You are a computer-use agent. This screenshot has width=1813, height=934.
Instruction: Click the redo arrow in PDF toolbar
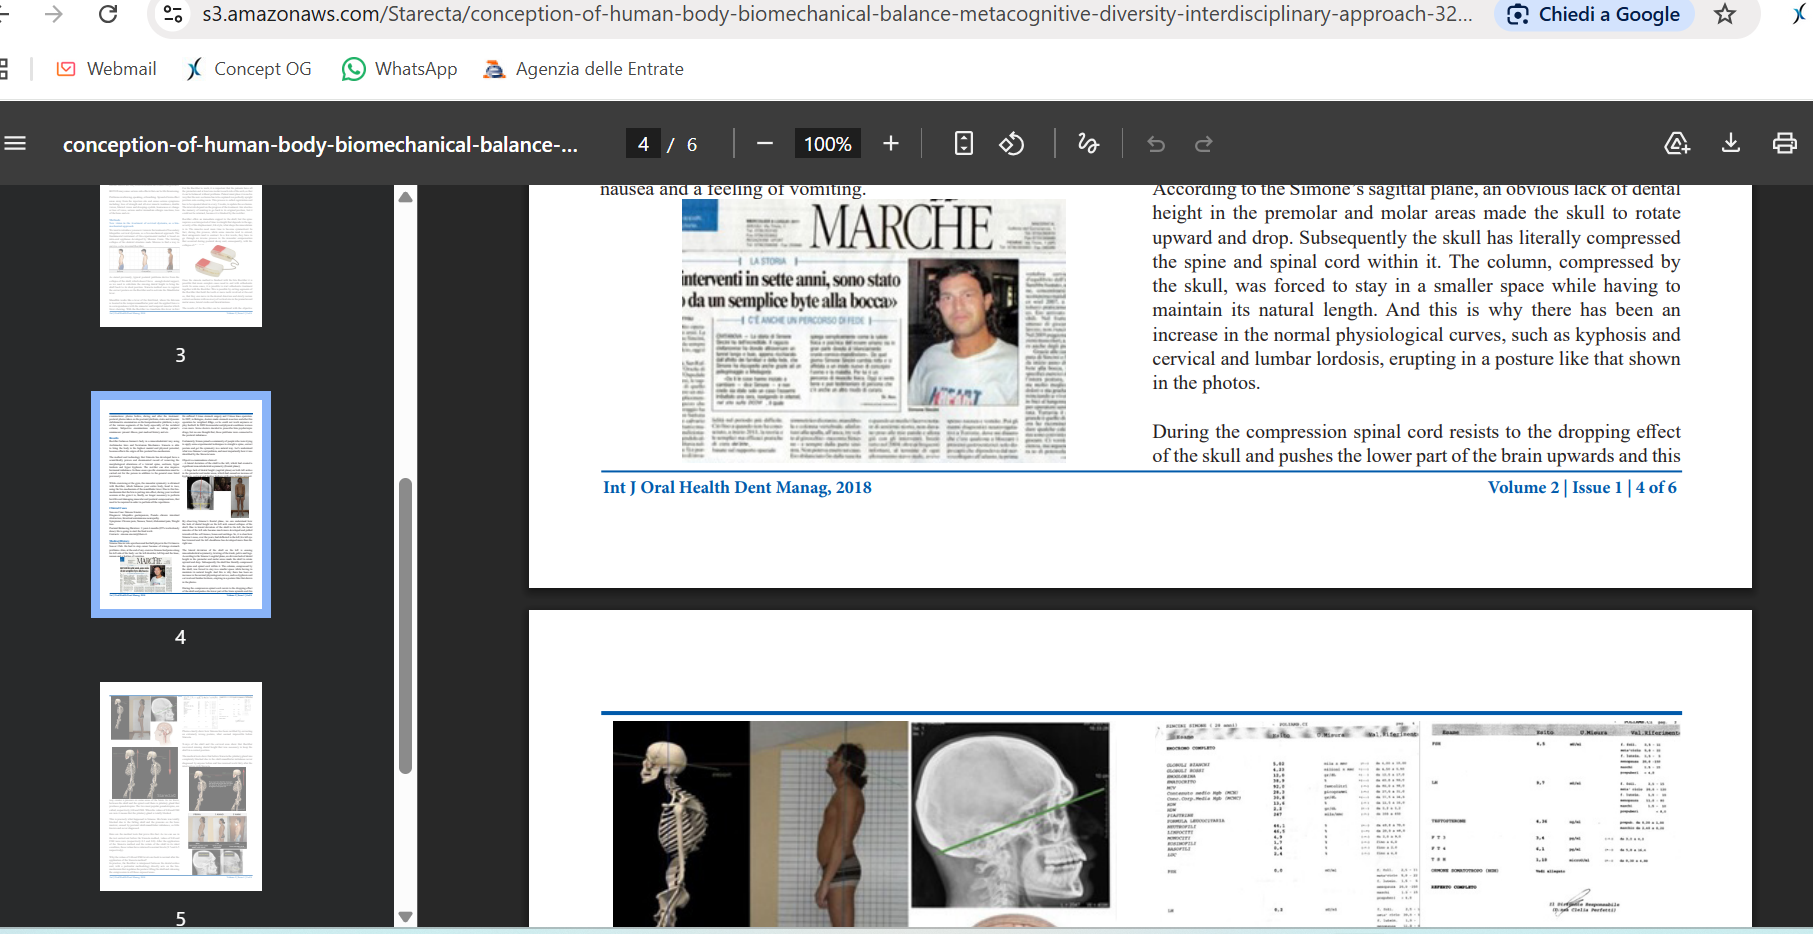point(1204,144)
